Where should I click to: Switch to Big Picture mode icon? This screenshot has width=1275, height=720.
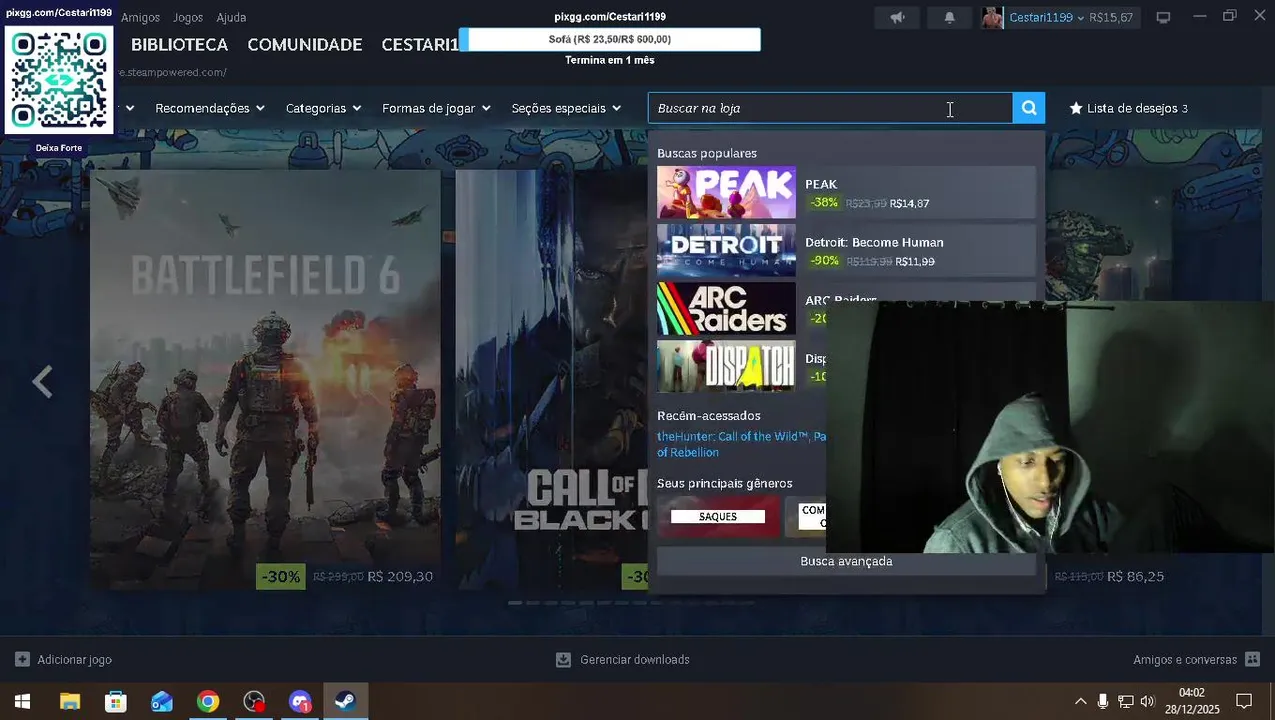pyautogui.click(x=1163, y=17)
